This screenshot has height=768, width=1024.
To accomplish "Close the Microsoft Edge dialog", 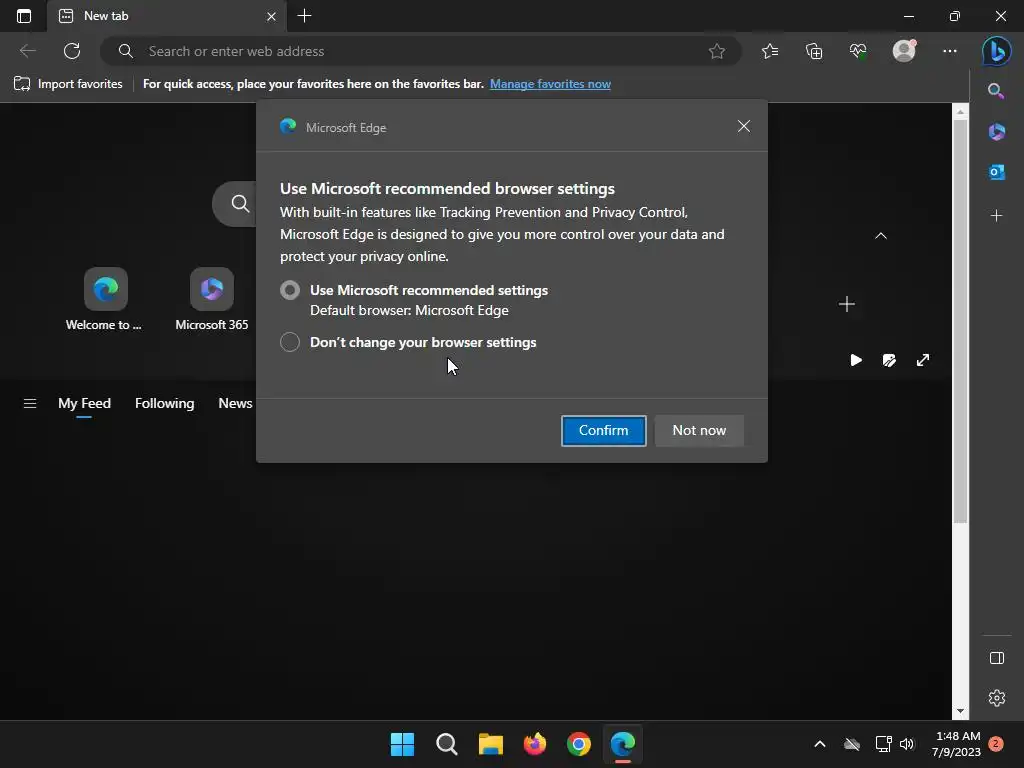I will click(x=743, y=126).
